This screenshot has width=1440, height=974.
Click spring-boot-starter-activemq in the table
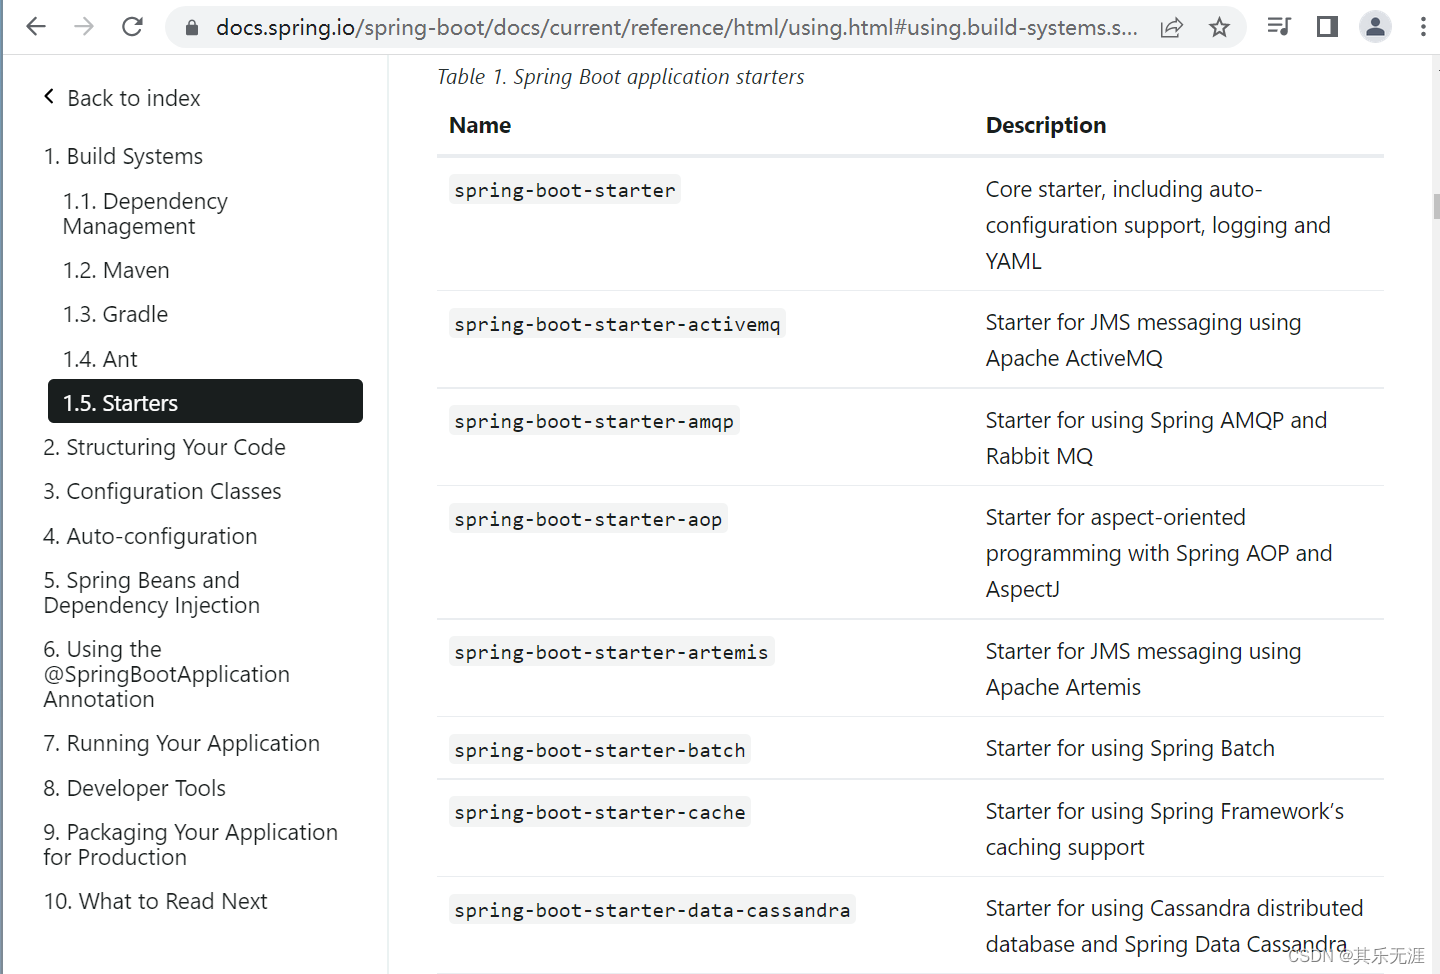point(617,324)
